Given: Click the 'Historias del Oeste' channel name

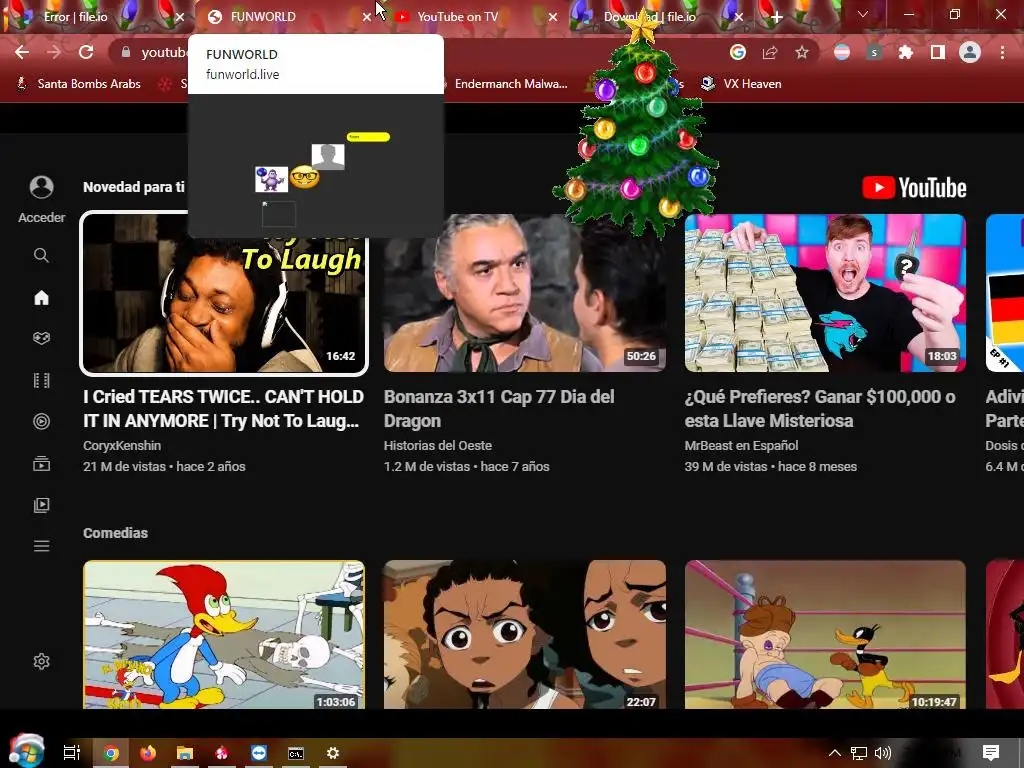Looking at the screenshot, I should (x=438, y=445).
